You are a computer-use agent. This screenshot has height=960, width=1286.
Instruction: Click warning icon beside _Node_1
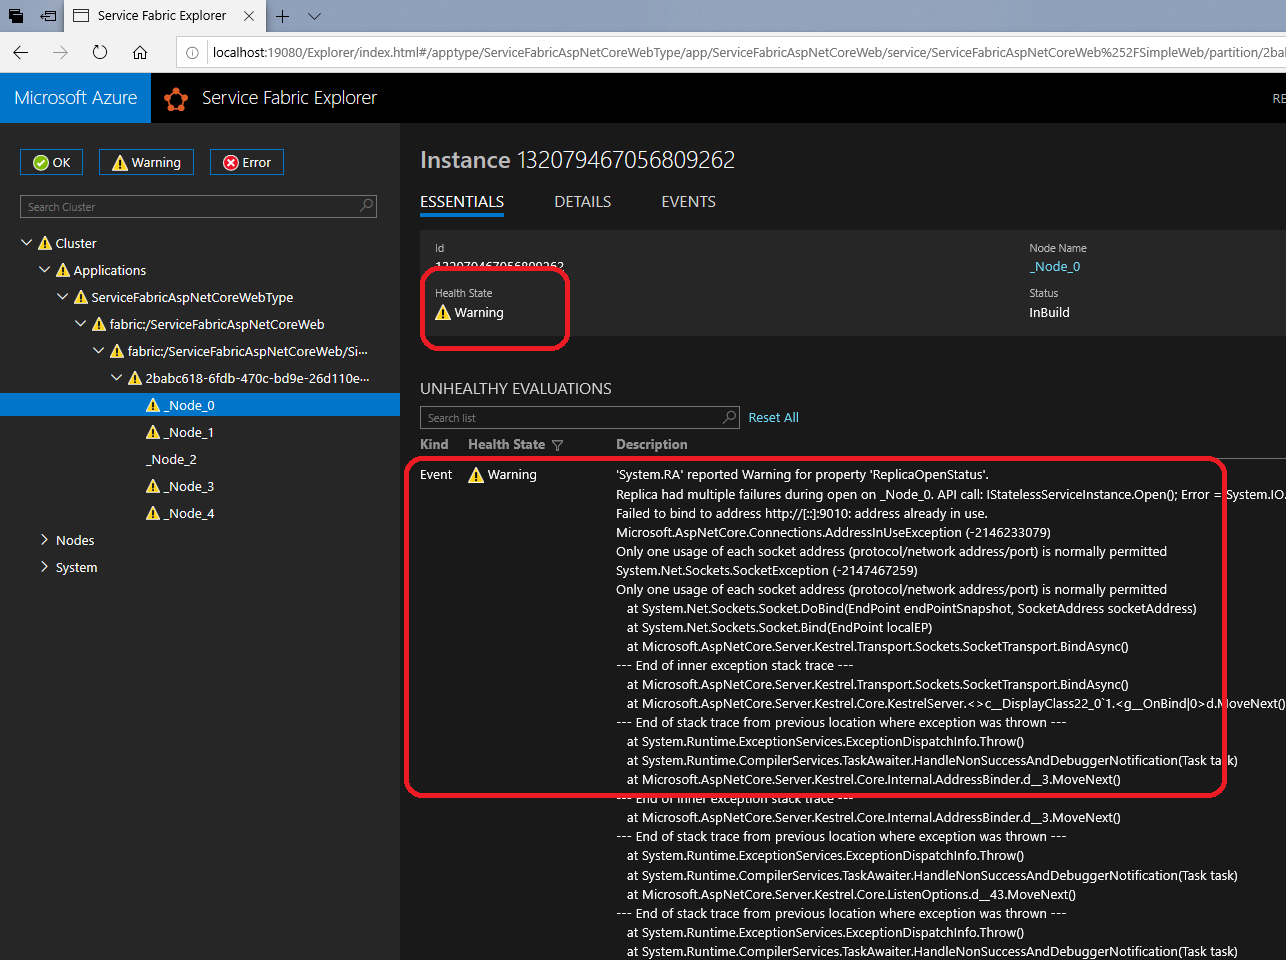coord(153,432)
